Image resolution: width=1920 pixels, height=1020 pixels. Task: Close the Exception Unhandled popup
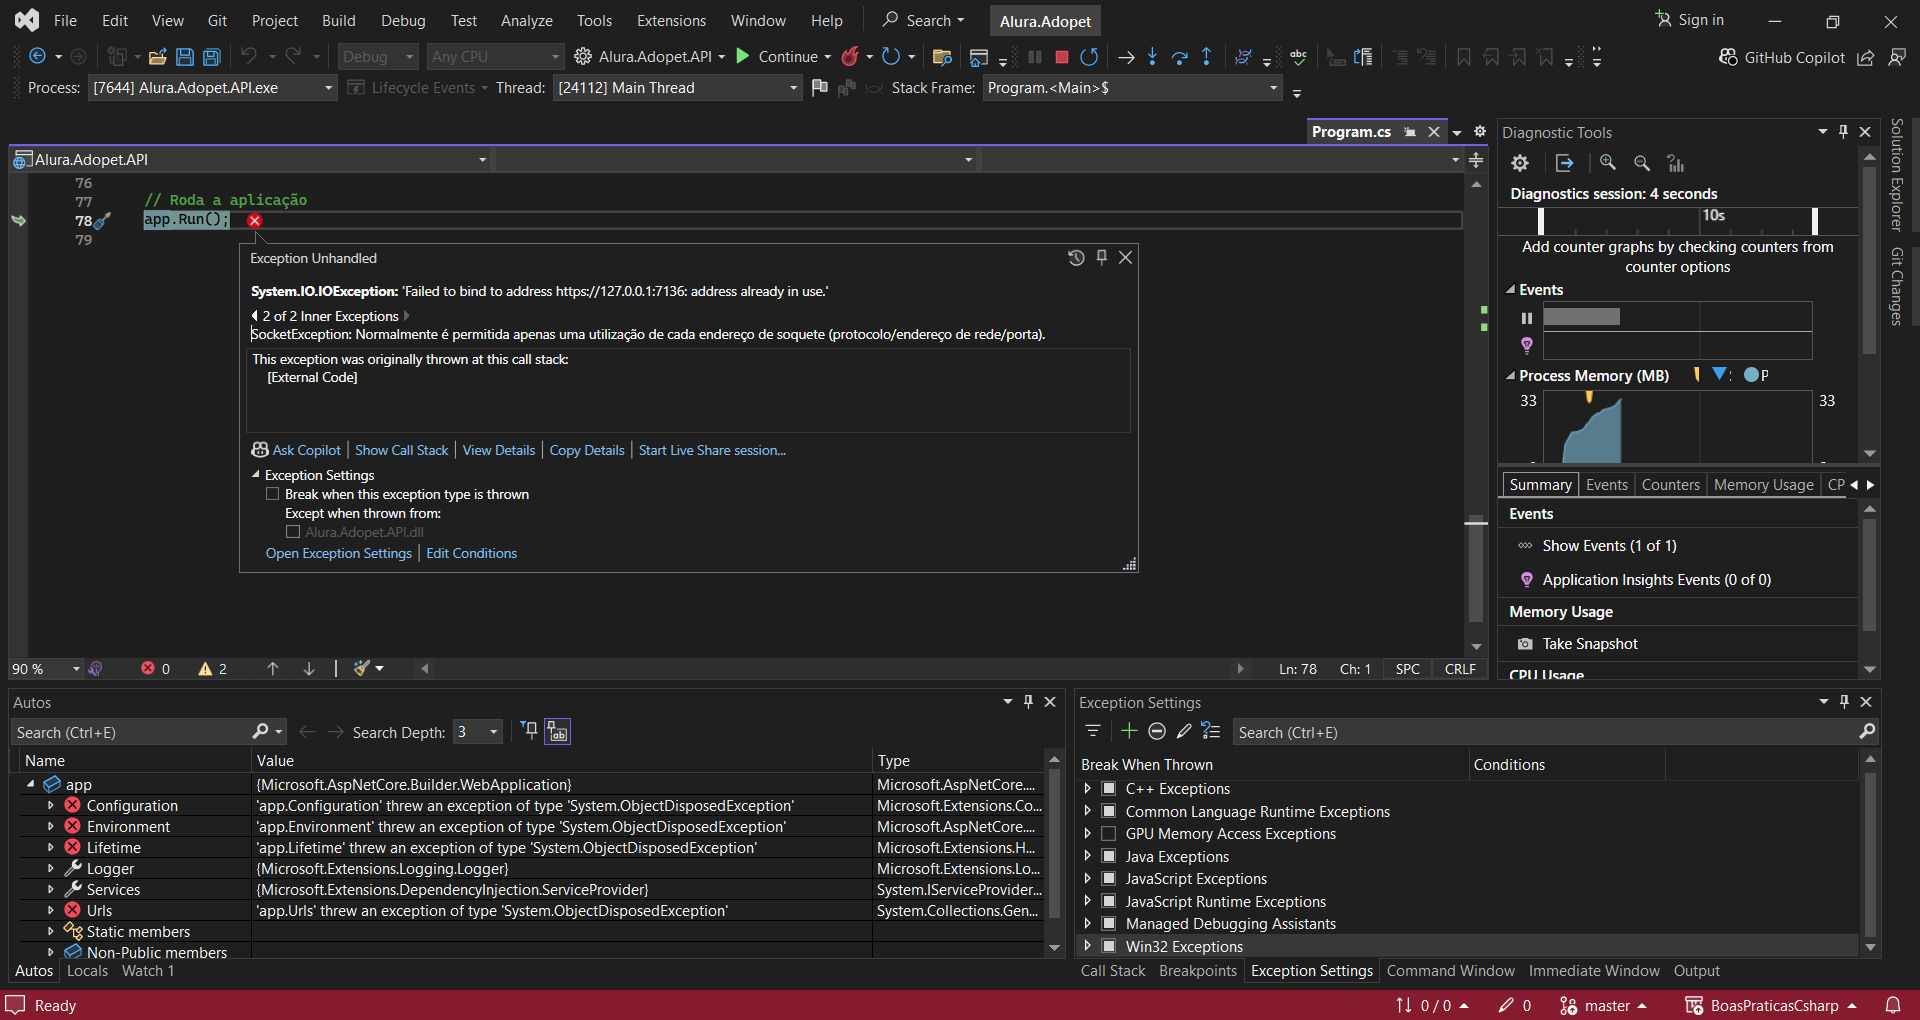click(1125, 258)
